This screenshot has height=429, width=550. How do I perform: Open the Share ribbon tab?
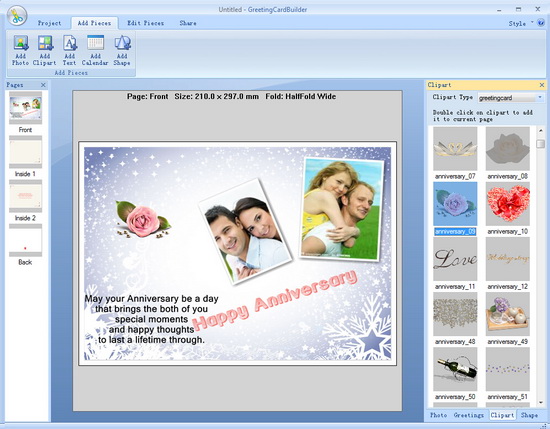tap(188, 23)
